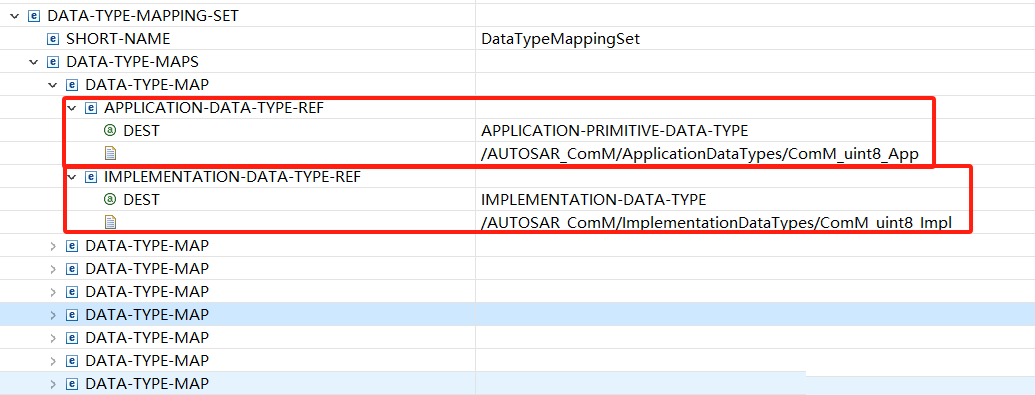This screenshot has height=395, width=1035.
Task: Select the APPLICATION-PRIMITIVE-DATA-TYPE value
Action: point(615,131)
